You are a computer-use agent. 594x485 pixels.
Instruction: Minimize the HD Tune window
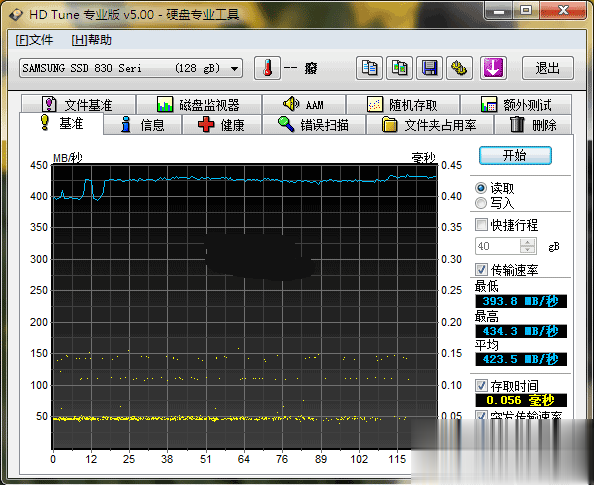tap(499, 11)
